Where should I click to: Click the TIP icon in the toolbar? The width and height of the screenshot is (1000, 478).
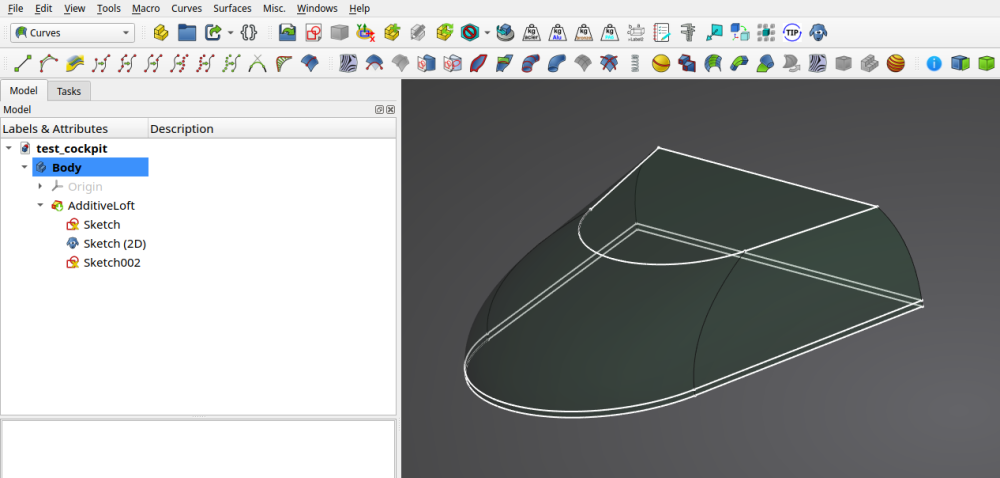[x=792, y=32]
